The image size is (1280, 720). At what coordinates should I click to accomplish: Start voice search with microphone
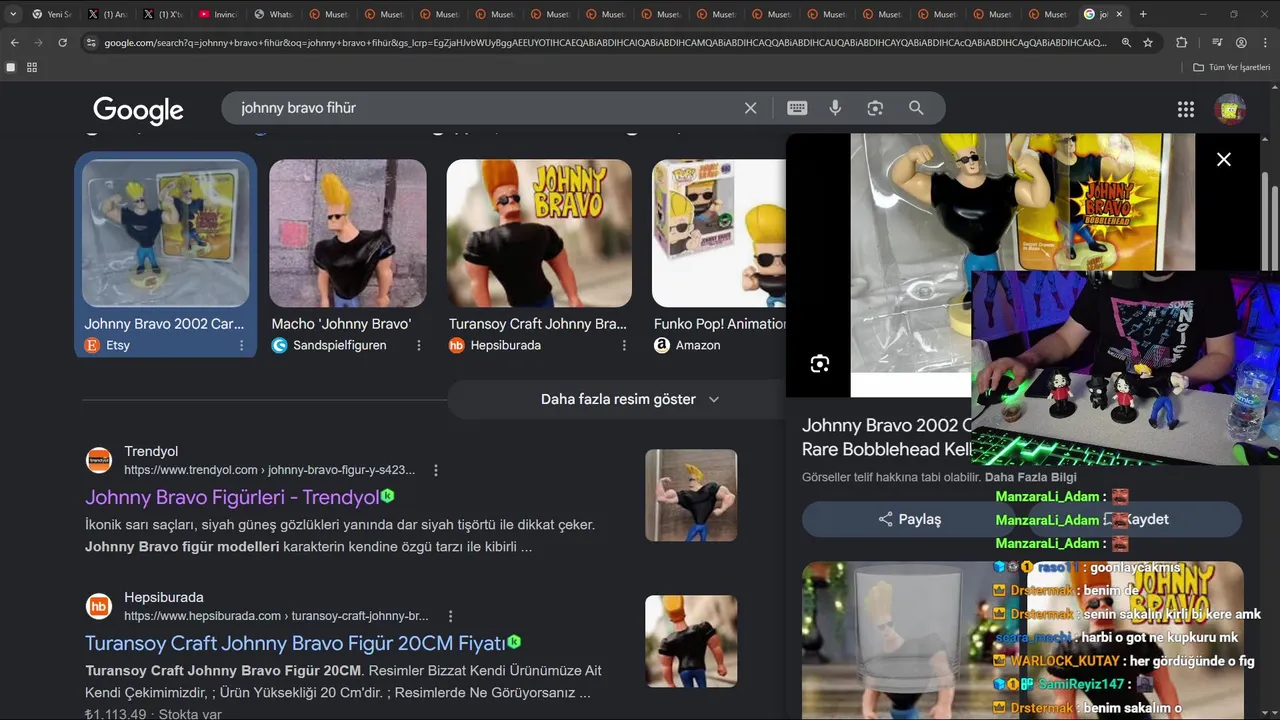coord(835,108)
